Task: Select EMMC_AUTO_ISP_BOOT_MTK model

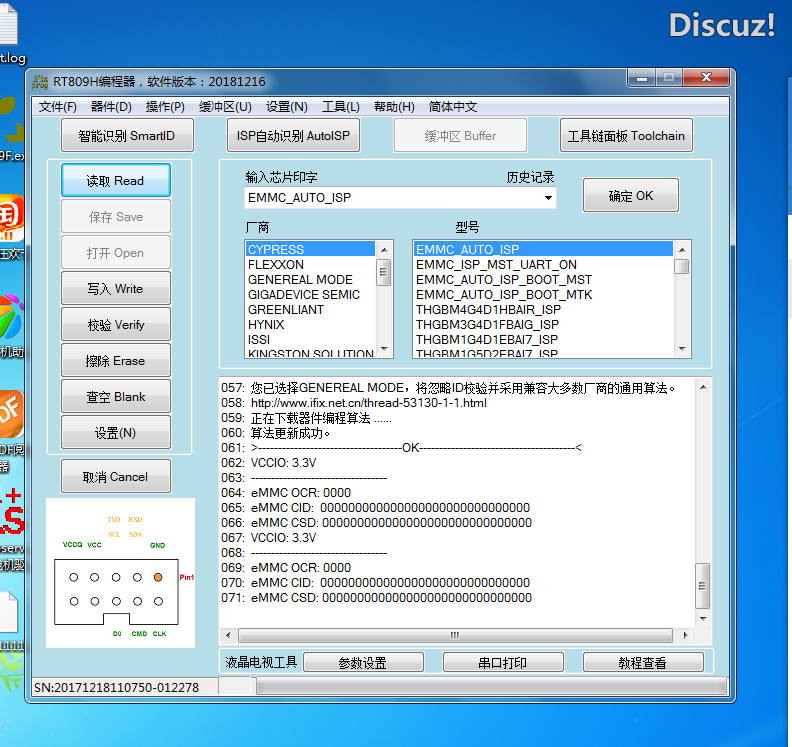Action: pyautogui.click(x=543, y=294)
